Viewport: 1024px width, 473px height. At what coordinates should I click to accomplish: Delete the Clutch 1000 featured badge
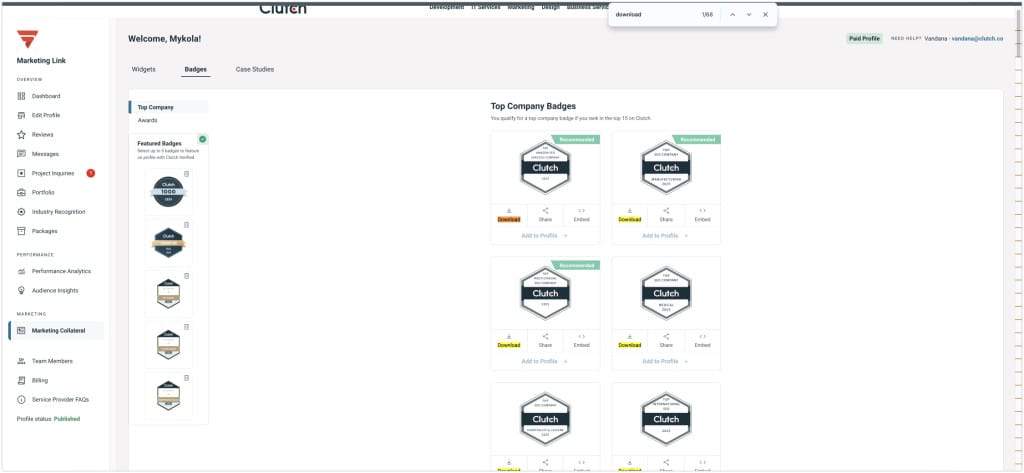pos(186,174)
